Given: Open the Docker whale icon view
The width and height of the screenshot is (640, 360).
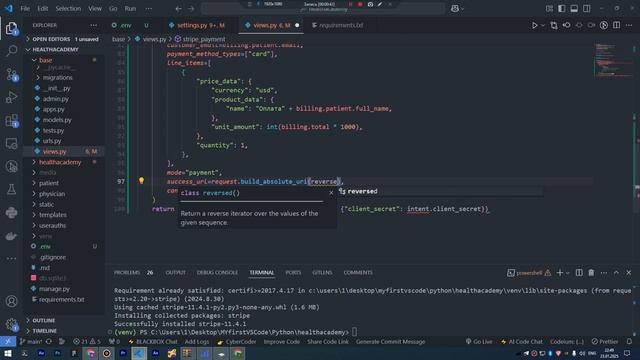Looking at the screenshot, I should click(11, 236).
